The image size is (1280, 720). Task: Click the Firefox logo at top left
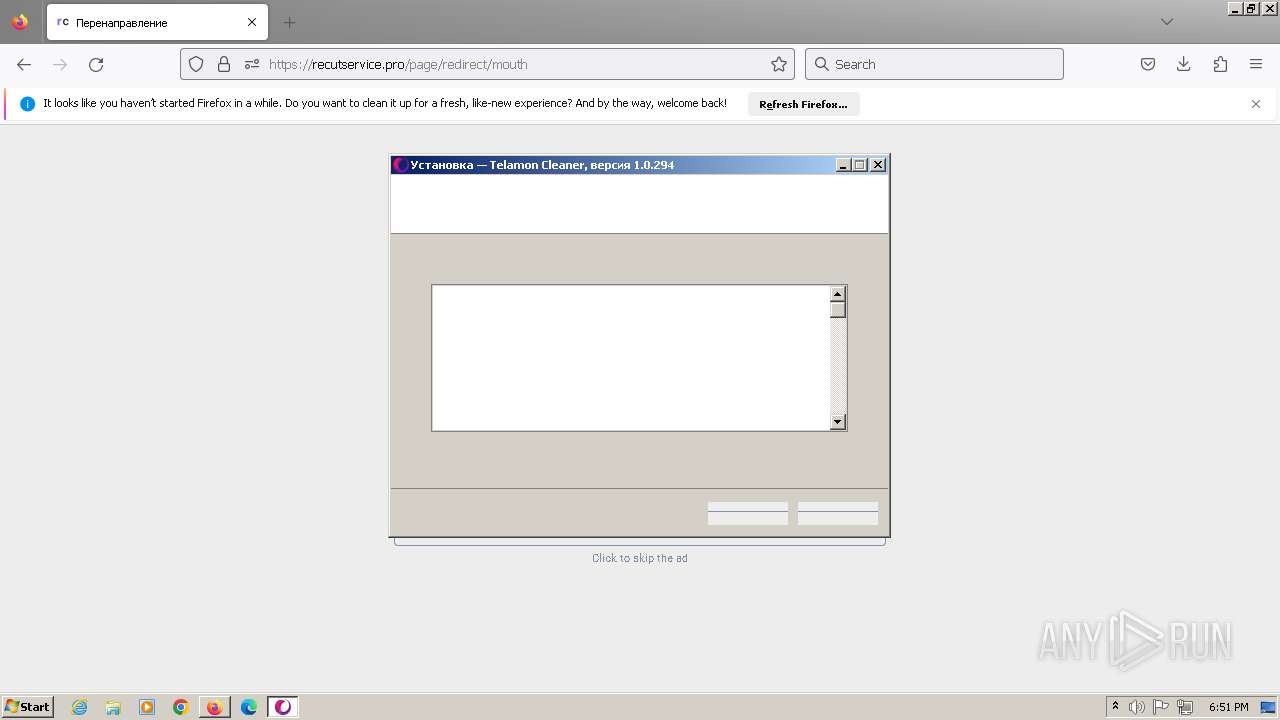coord(20,22)
